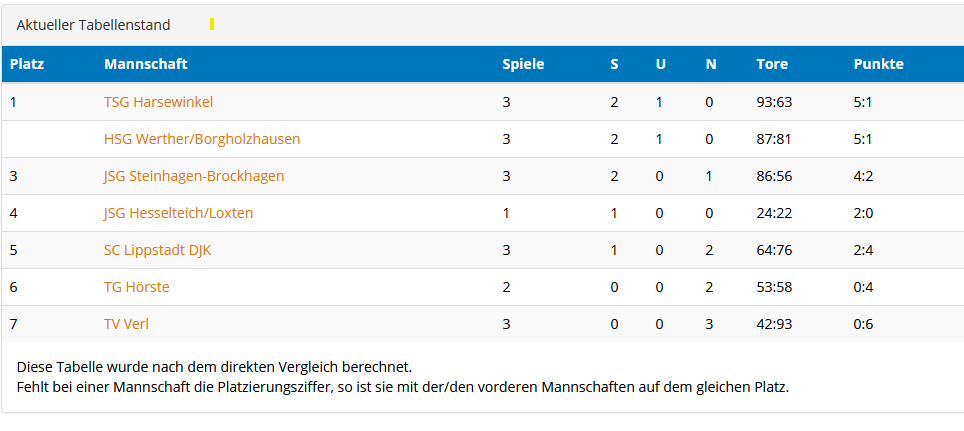Click the Aktueller Tabellenstand panel title
Image resolution: width=964 pixels, height=431 pixels.
point(93,25)
